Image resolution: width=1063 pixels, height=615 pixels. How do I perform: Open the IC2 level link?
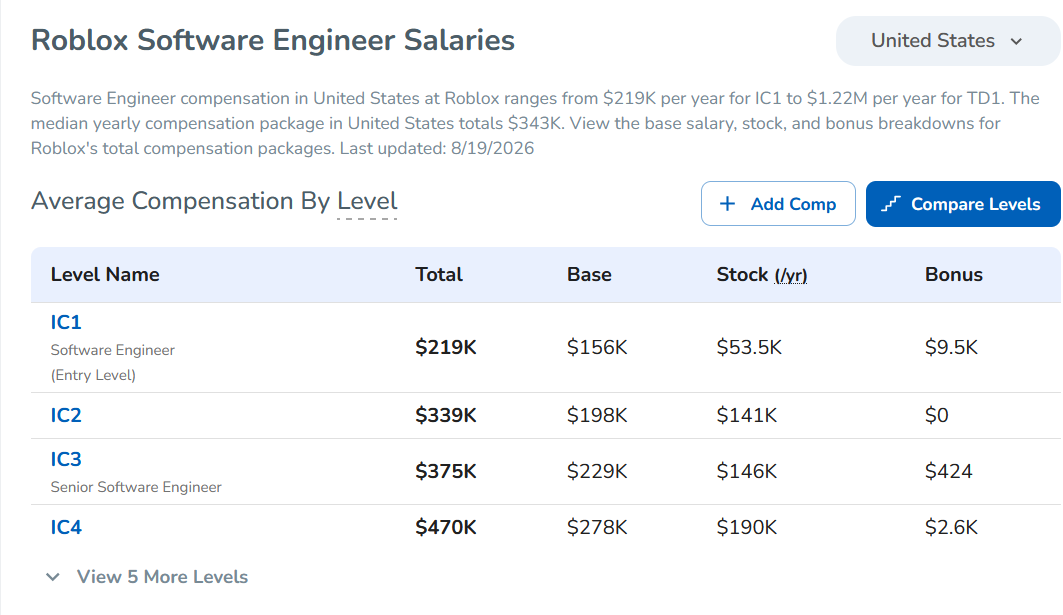(x=66, y=415)
